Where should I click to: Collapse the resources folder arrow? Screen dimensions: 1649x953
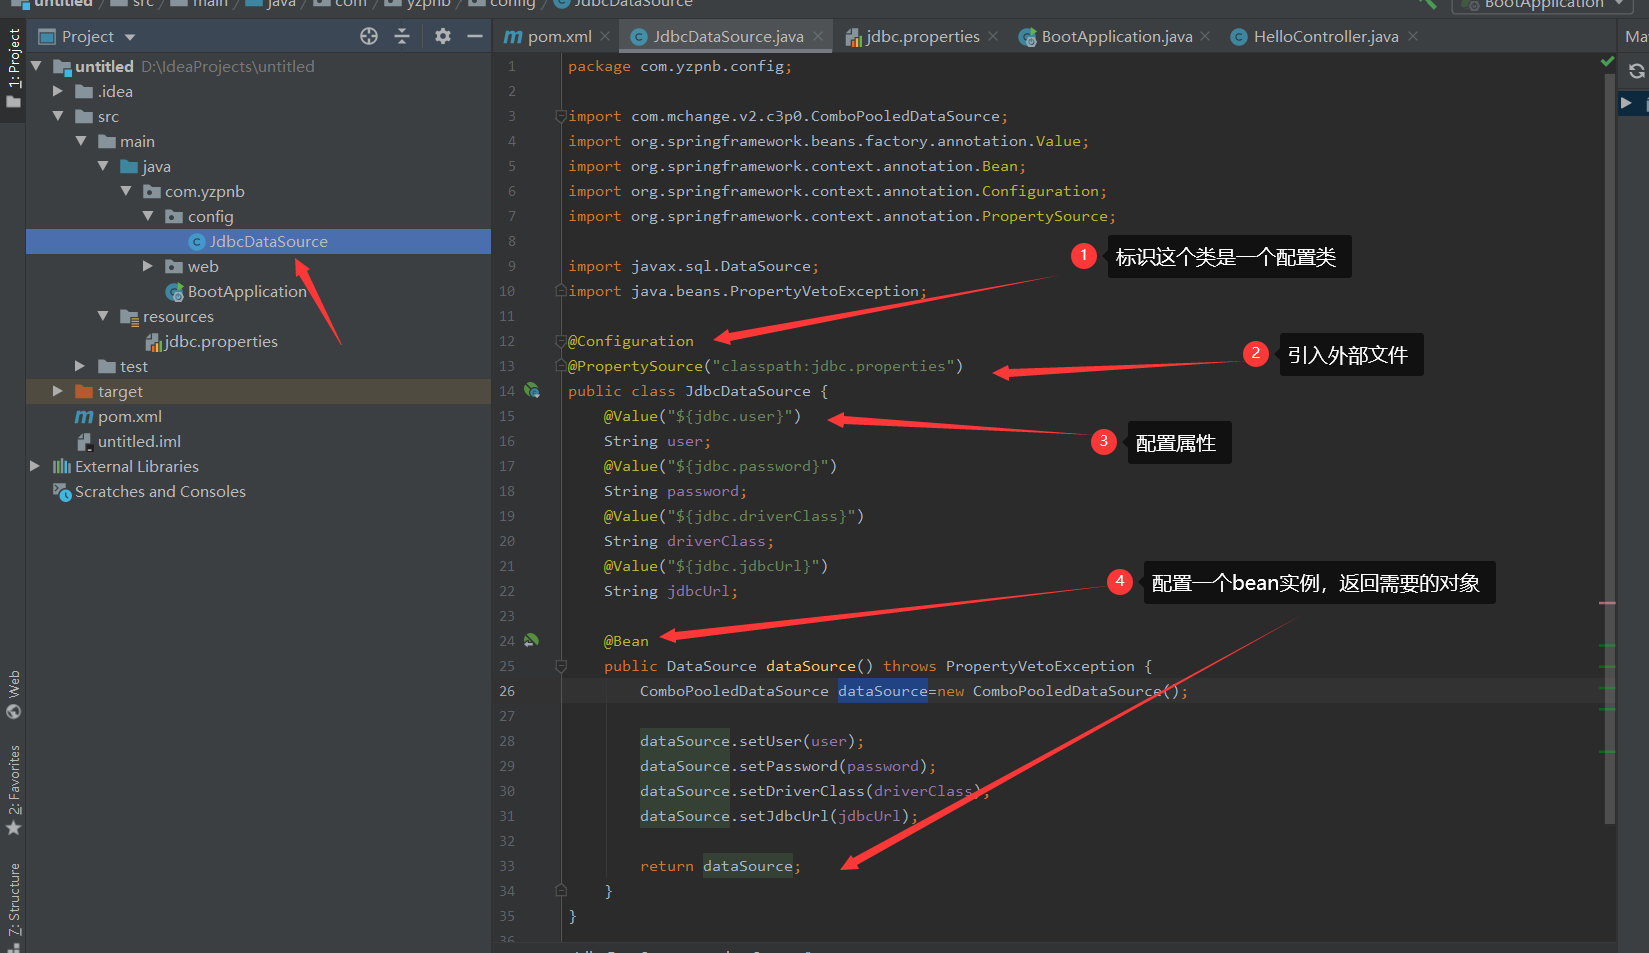click(103, 316)
